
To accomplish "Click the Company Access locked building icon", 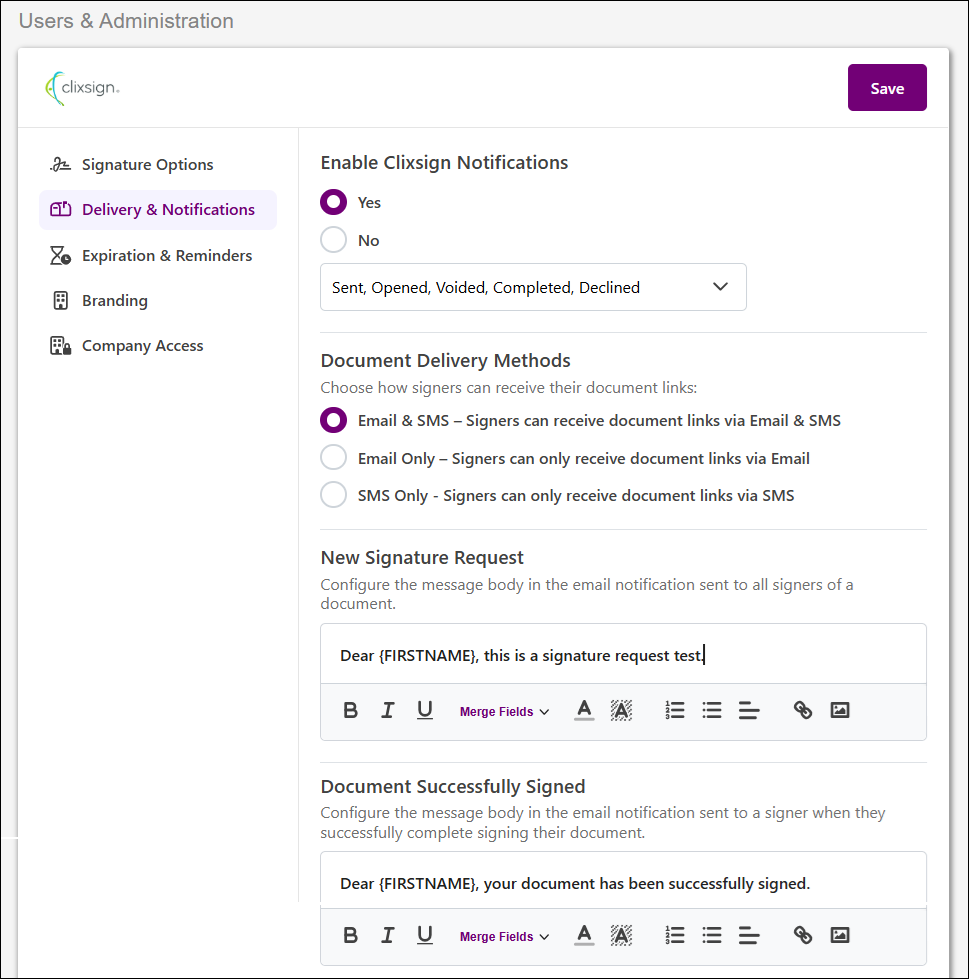I will point(60,345).
